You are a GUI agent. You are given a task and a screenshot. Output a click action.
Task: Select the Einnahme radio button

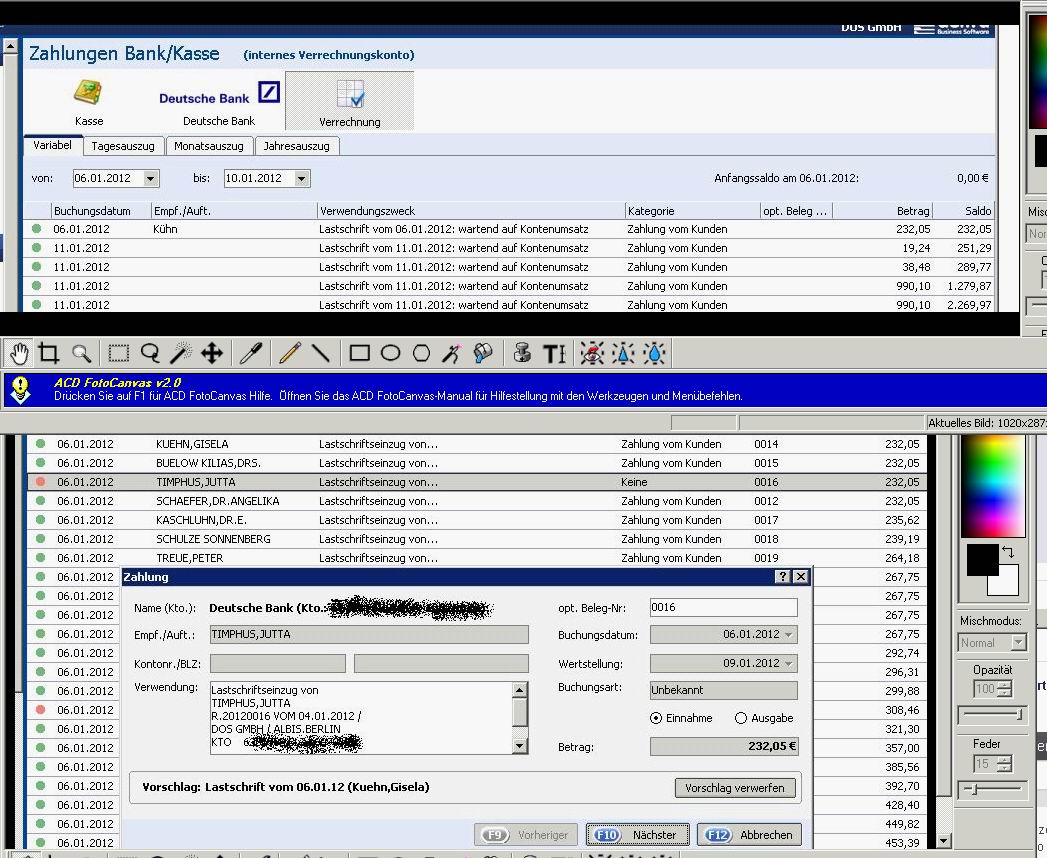(656, 718)
